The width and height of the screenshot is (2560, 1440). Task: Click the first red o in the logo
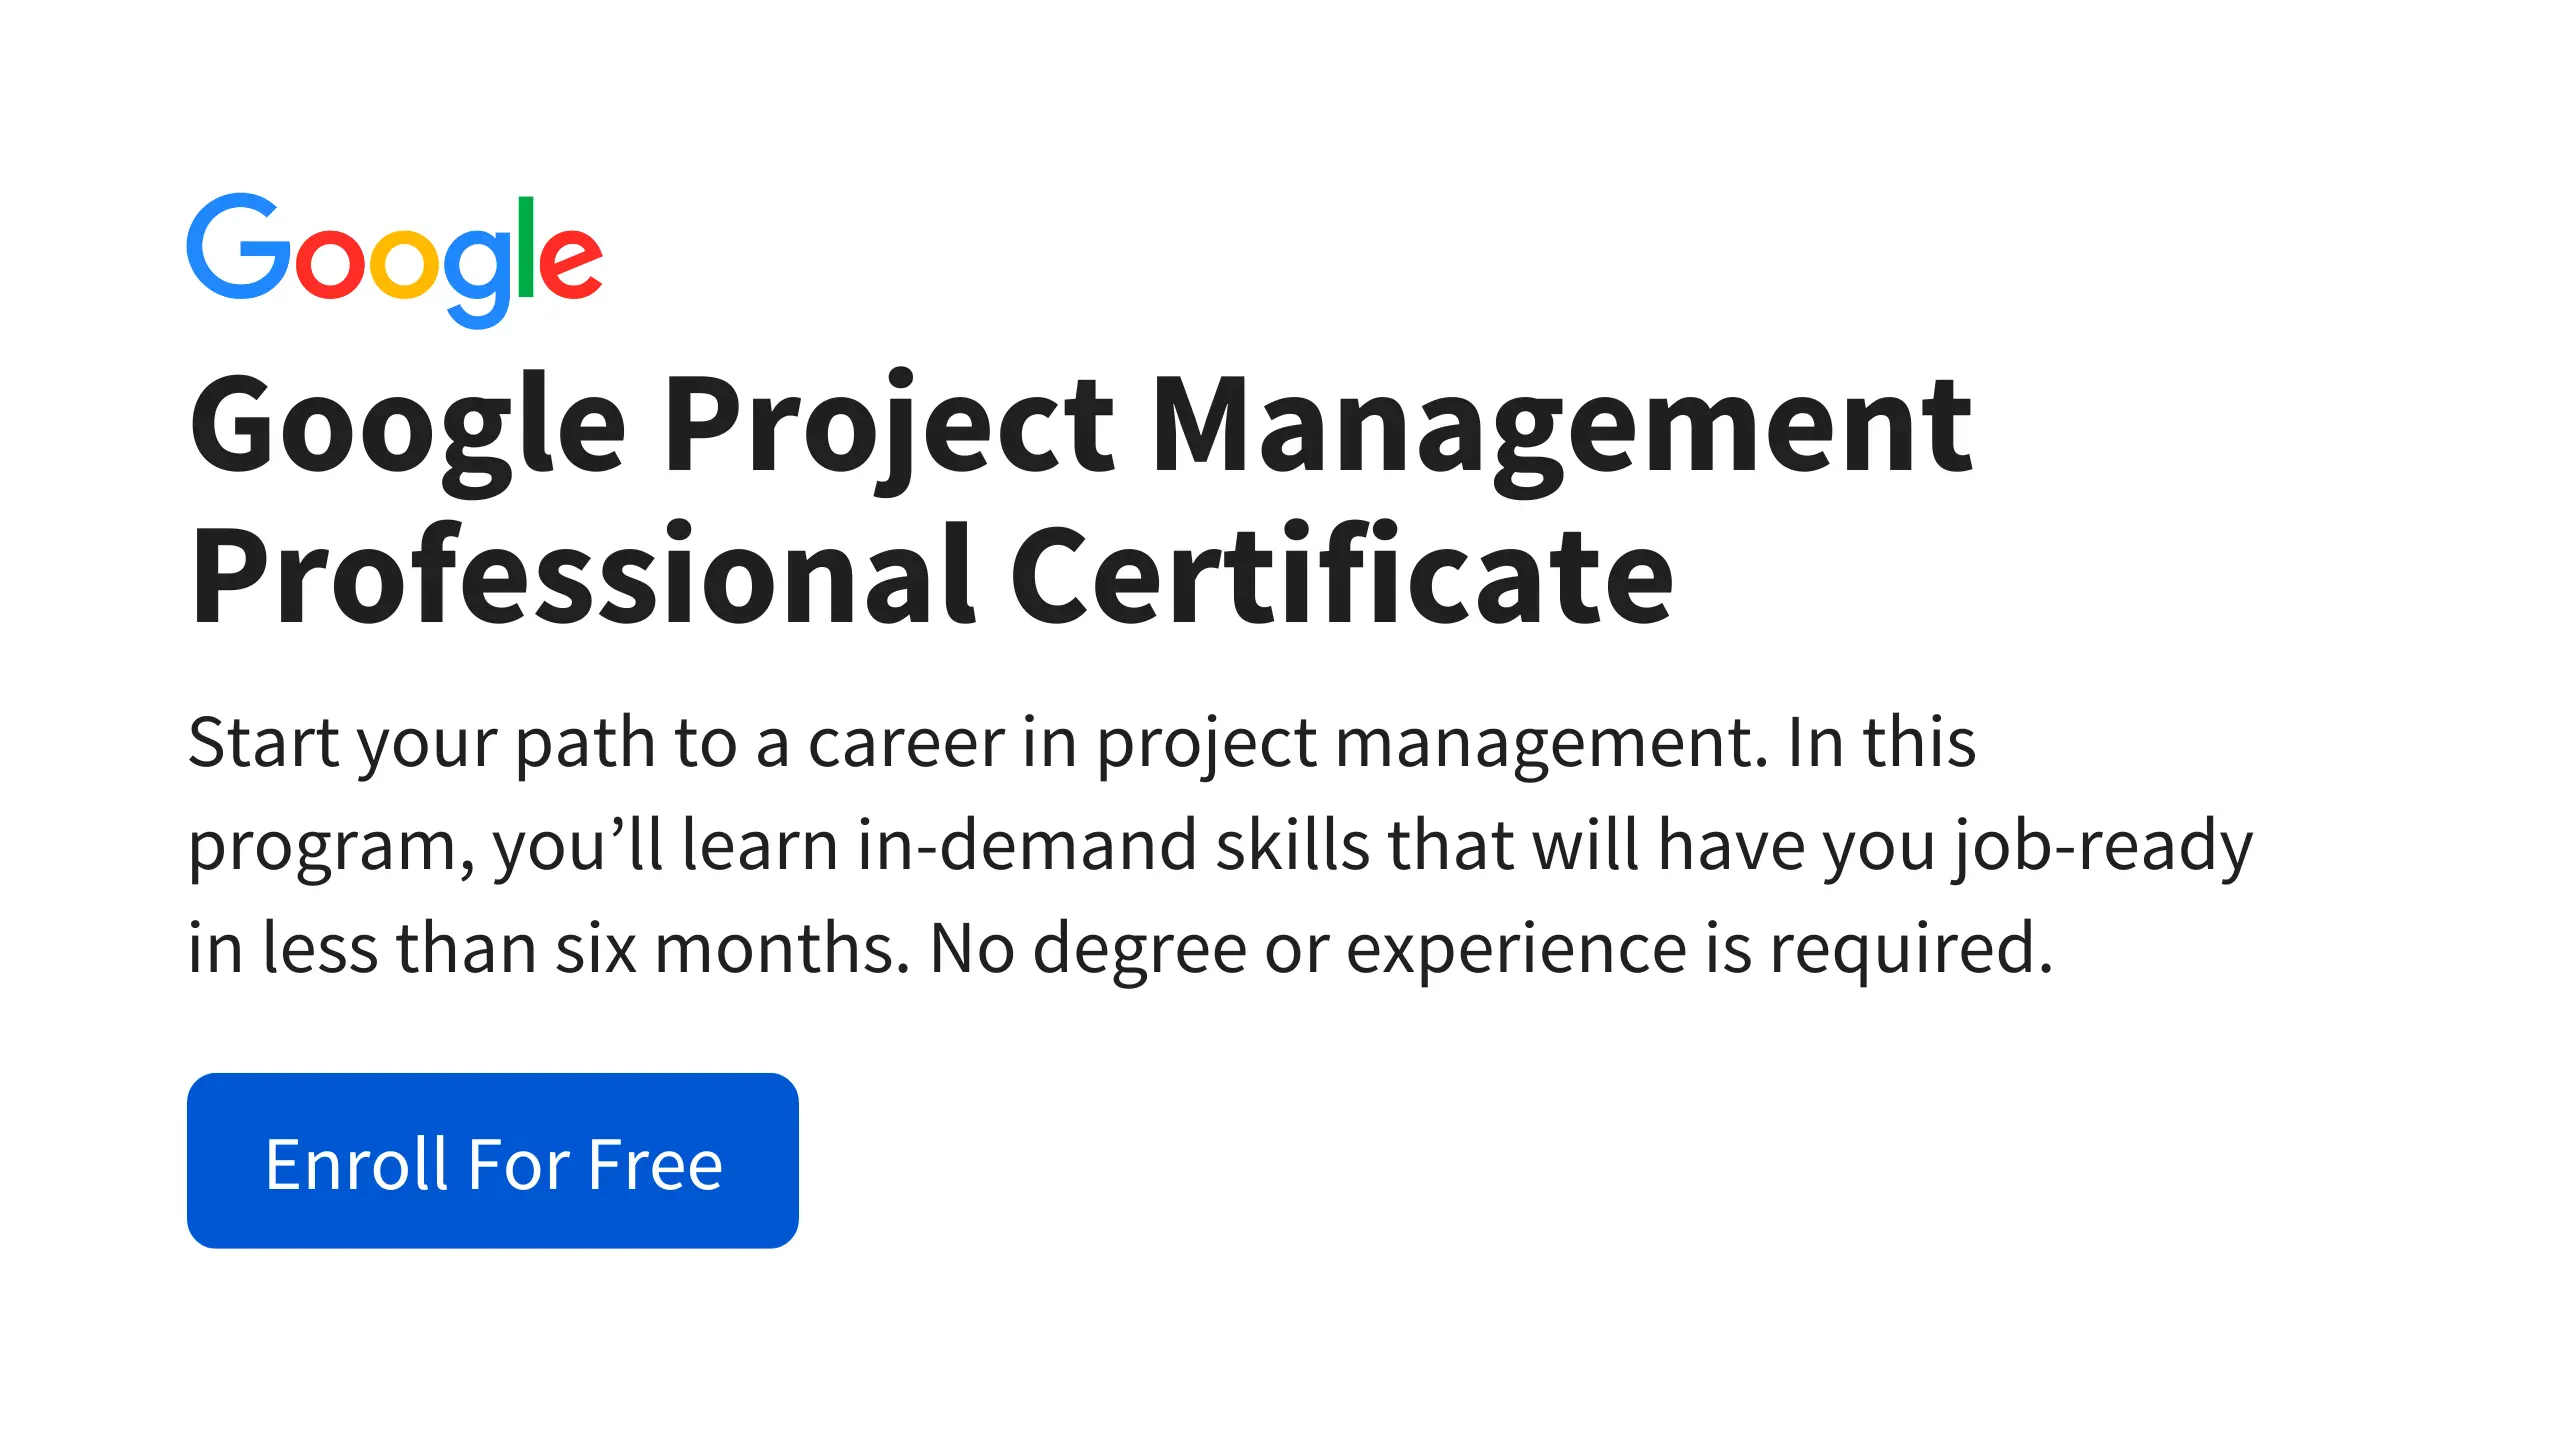pyautogui.click(x=330, y=263)
